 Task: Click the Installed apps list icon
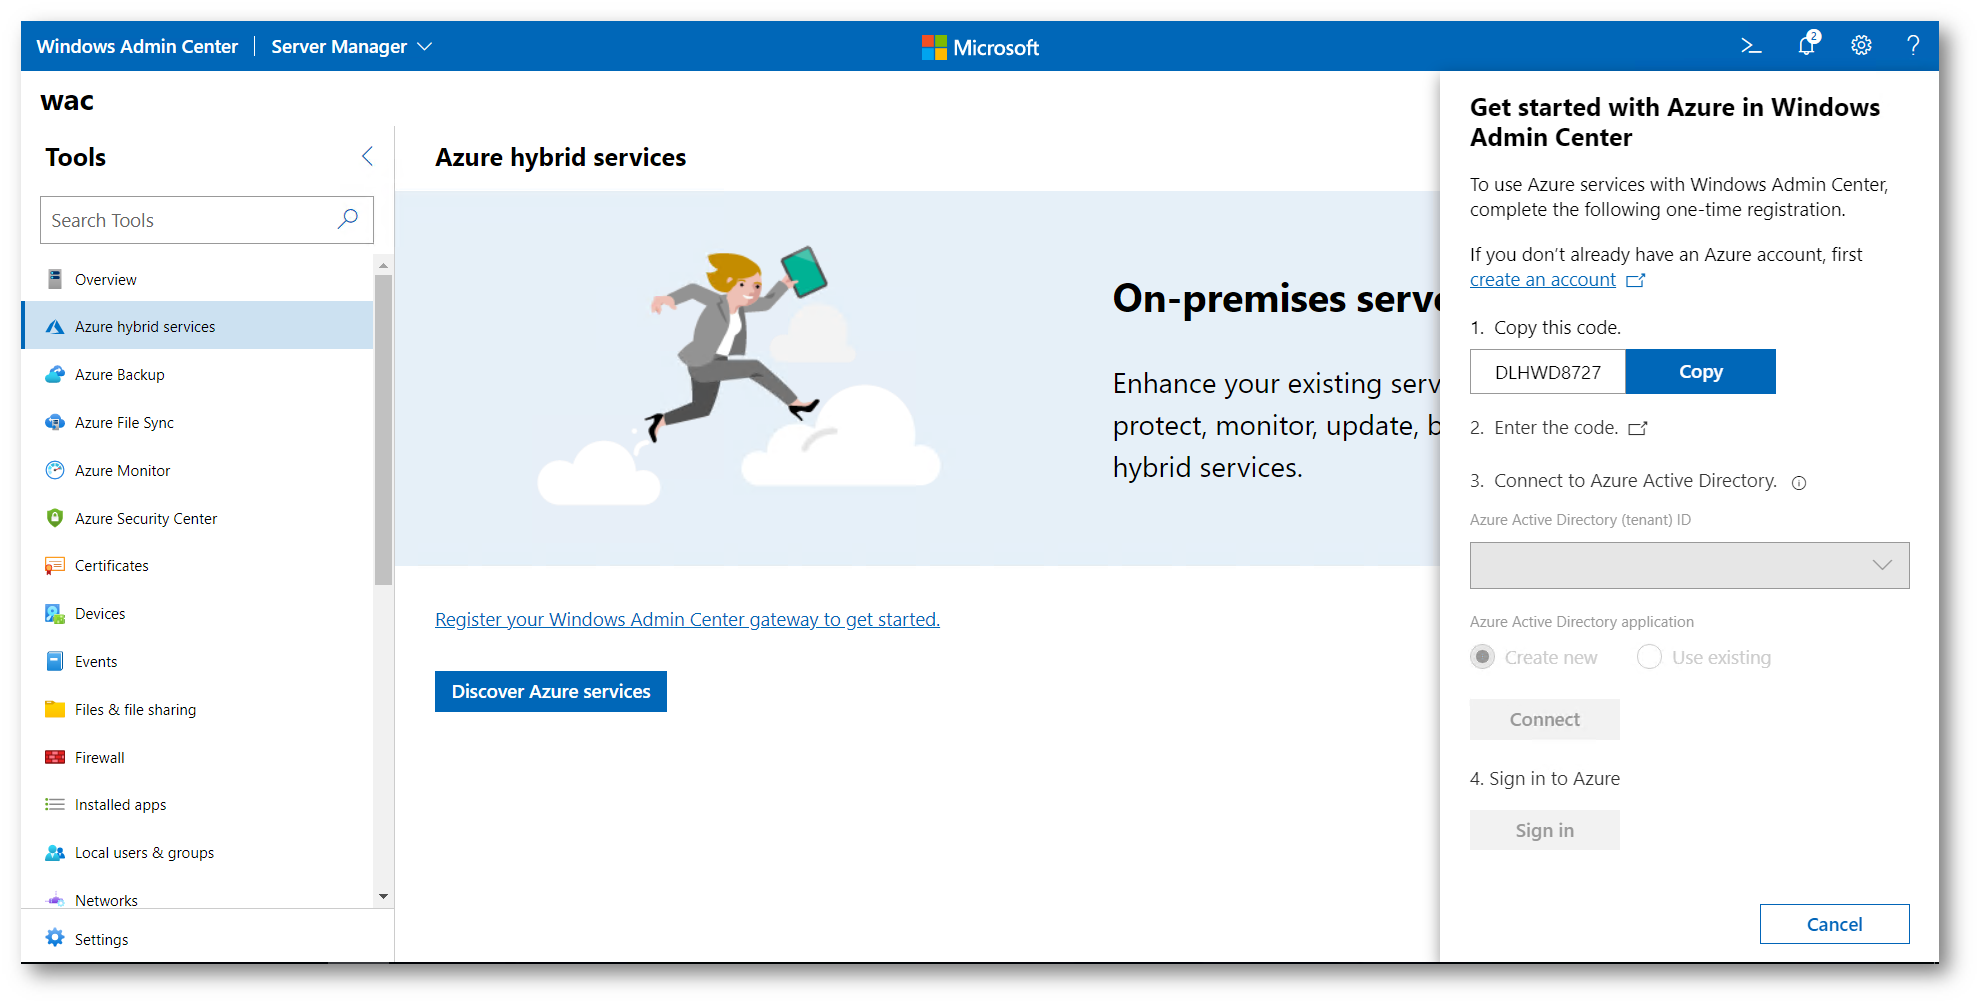click(55, 804)
